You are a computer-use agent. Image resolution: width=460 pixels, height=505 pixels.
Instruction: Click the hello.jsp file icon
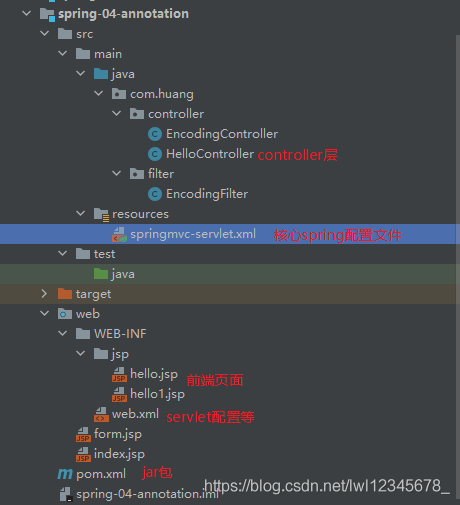[x=119, y=374]
